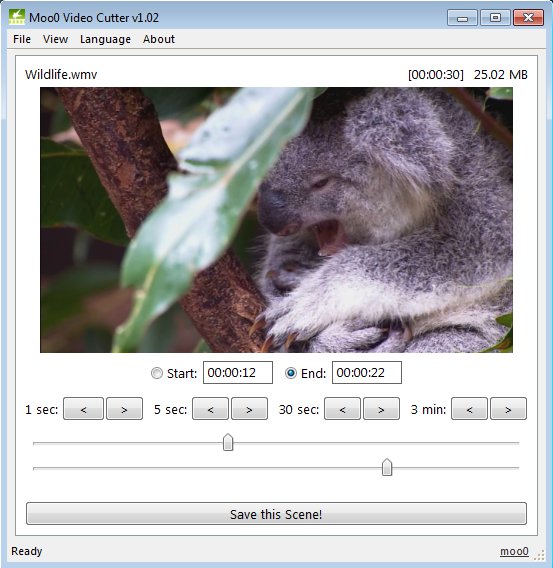This screenshot has width=553, height=568.
Task: Select the Start radio button
Action: [157, 373]
